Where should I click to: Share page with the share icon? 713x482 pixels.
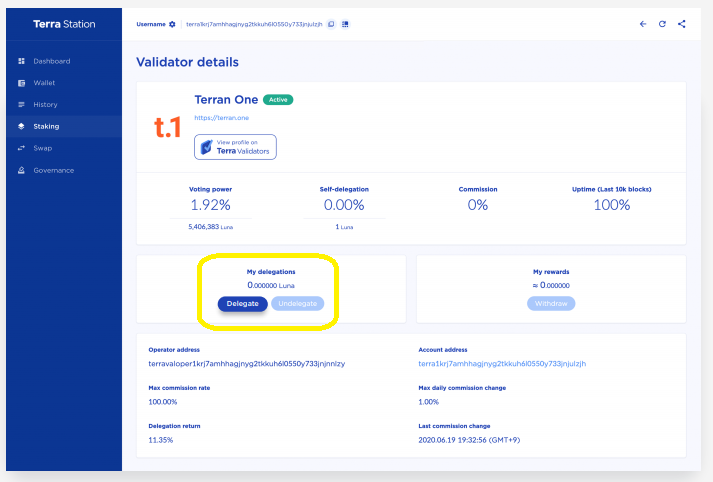pos(682,24)
